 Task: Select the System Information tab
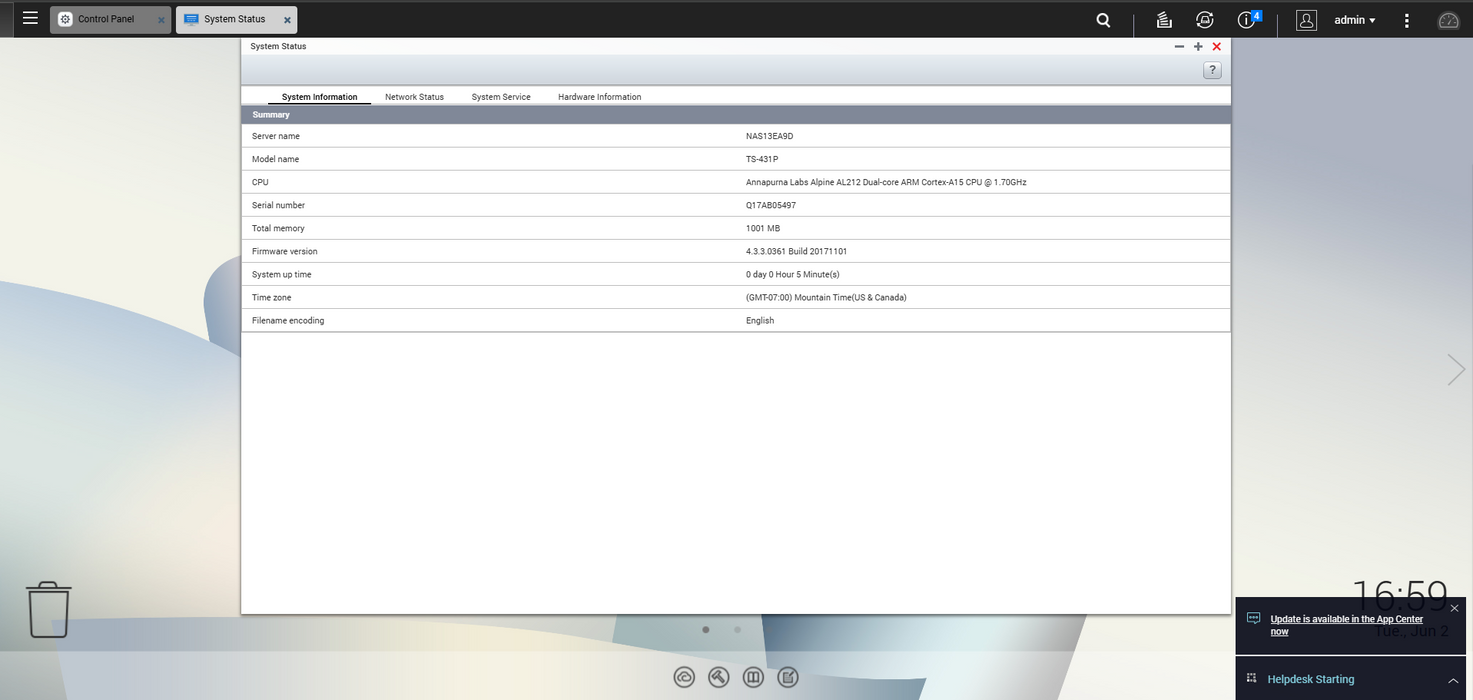coord(319,97)
